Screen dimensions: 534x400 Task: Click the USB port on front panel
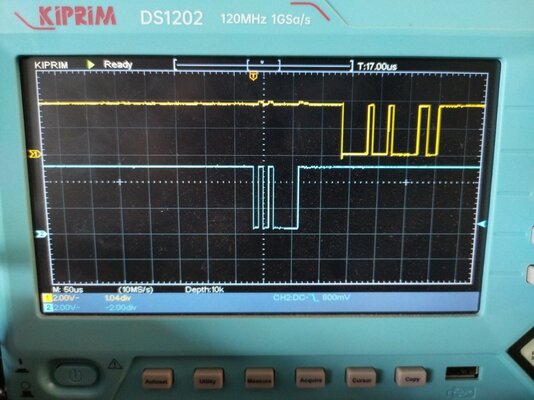click(462, 372)
